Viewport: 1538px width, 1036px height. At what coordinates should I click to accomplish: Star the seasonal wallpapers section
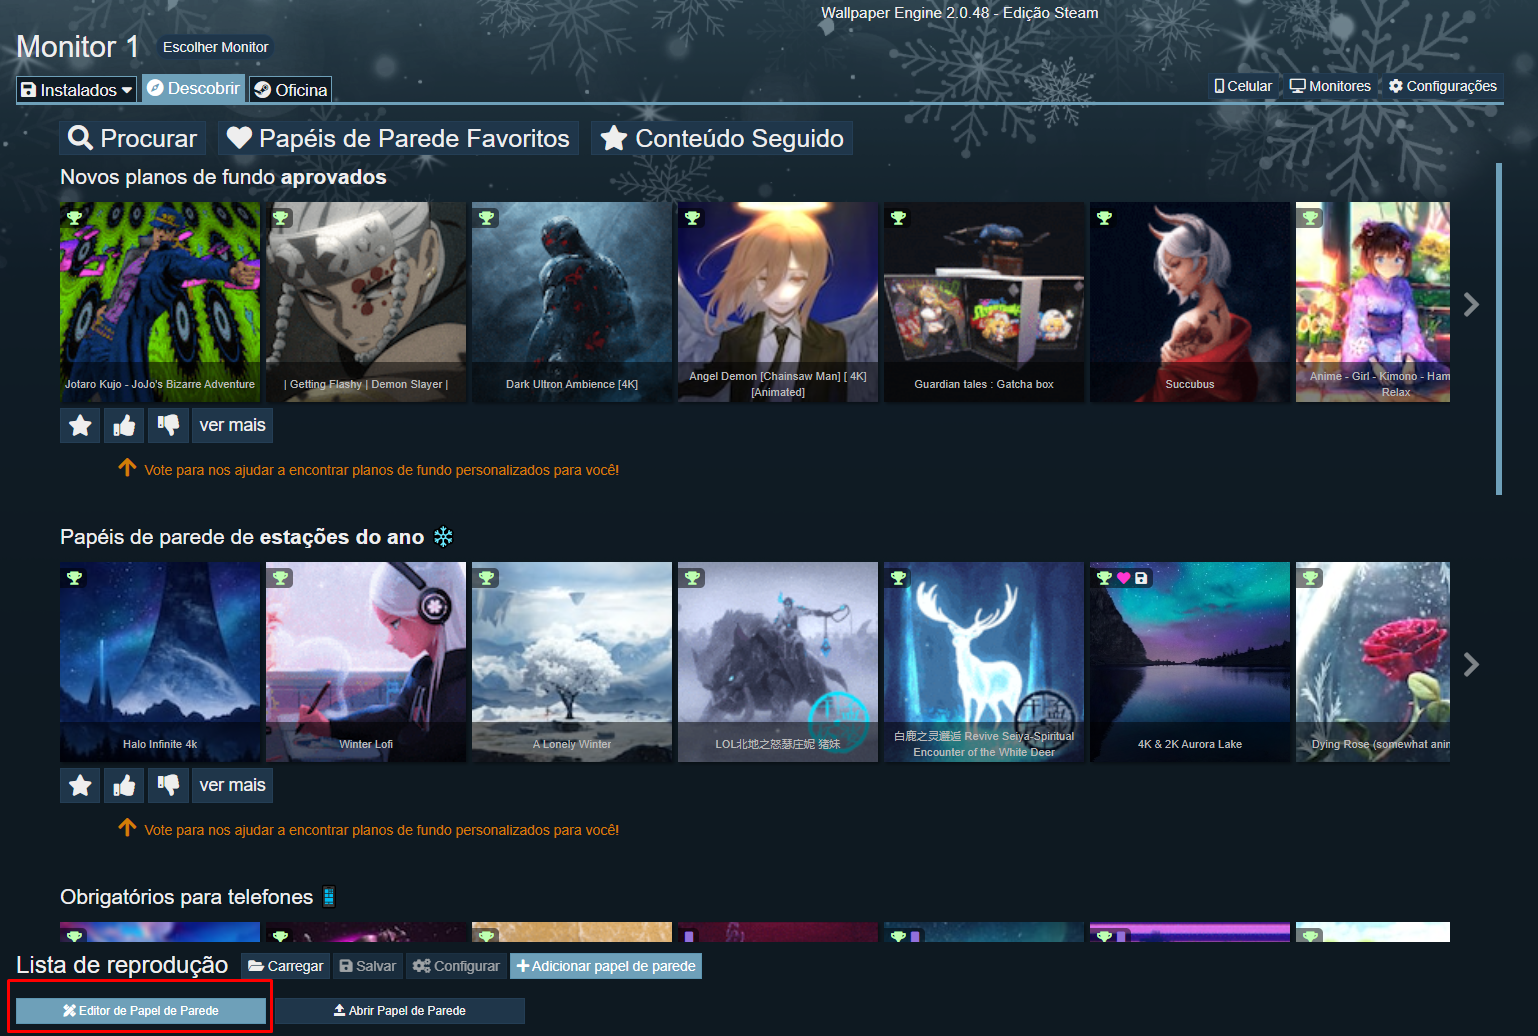(x=80, y=786)
